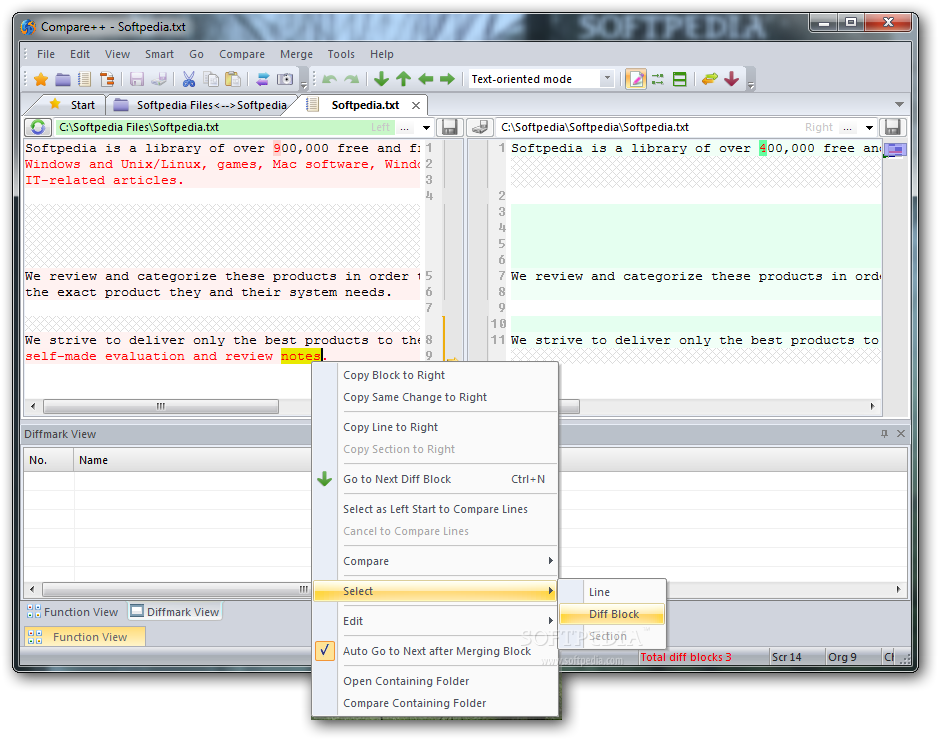Select Diff Block in submenu
Screen dimensions: 939x740
point(612,614)
